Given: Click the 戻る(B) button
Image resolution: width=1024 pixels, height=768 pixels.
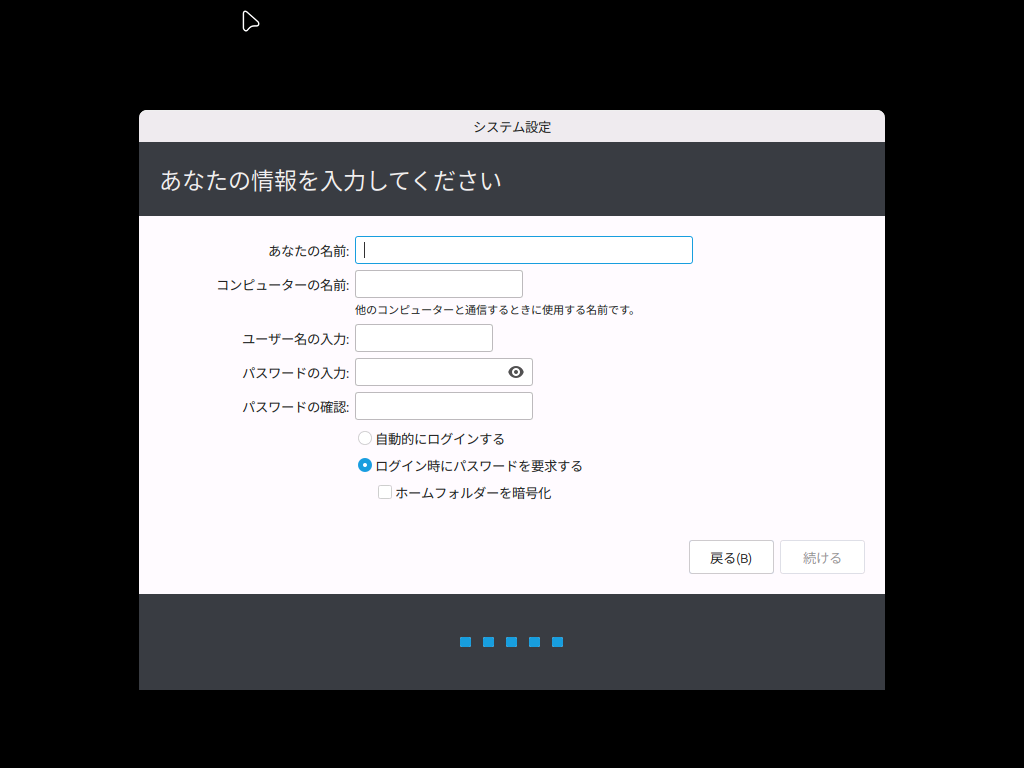Looking at the screenshot, I should pyautogui.click(x=731, y=556).
